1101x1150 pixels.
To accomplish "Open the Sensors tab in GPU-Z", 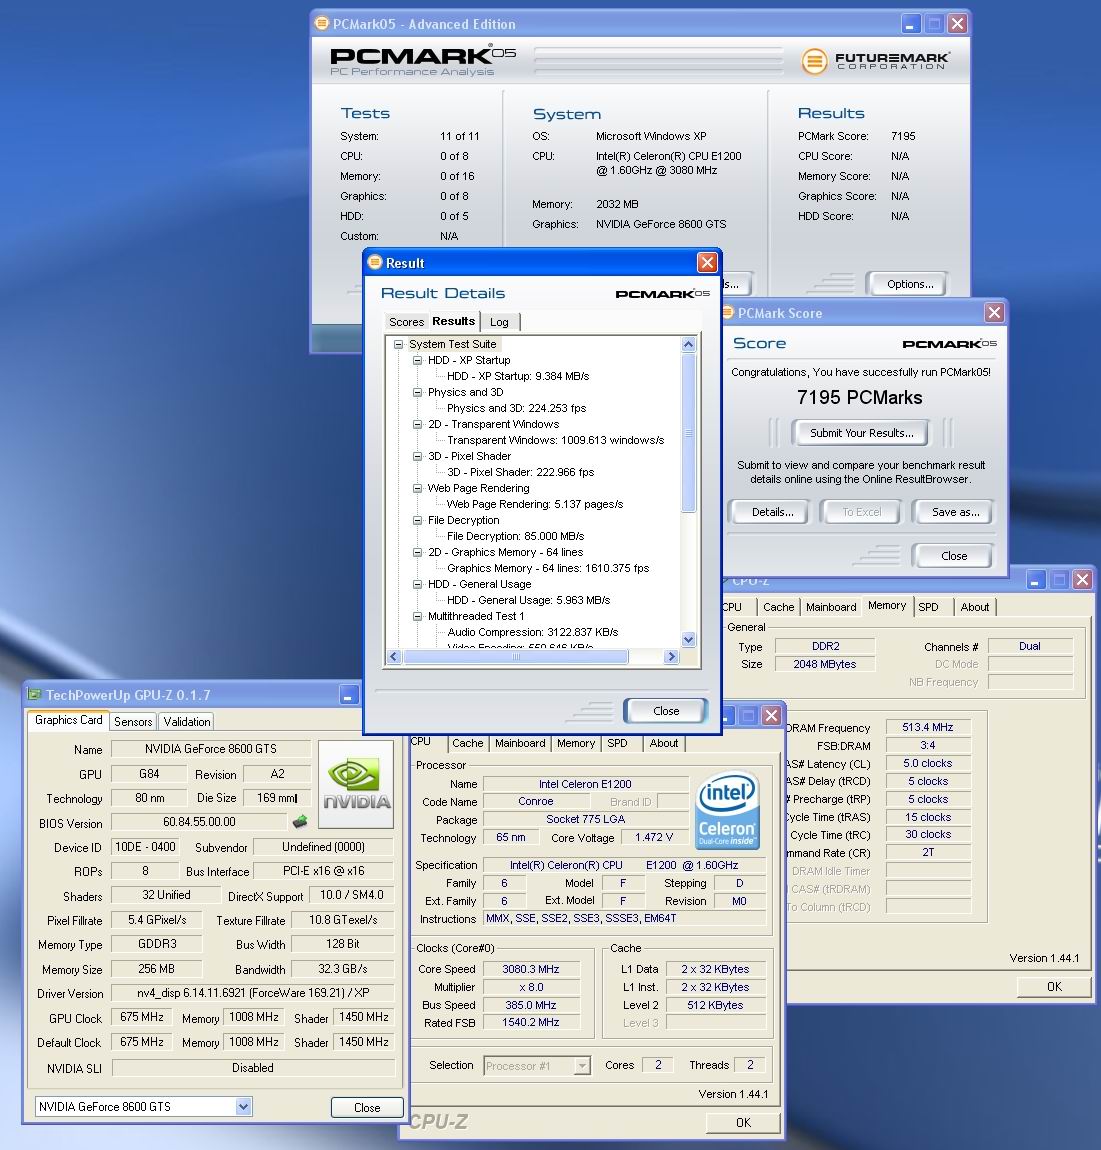I will coord(133,722).
